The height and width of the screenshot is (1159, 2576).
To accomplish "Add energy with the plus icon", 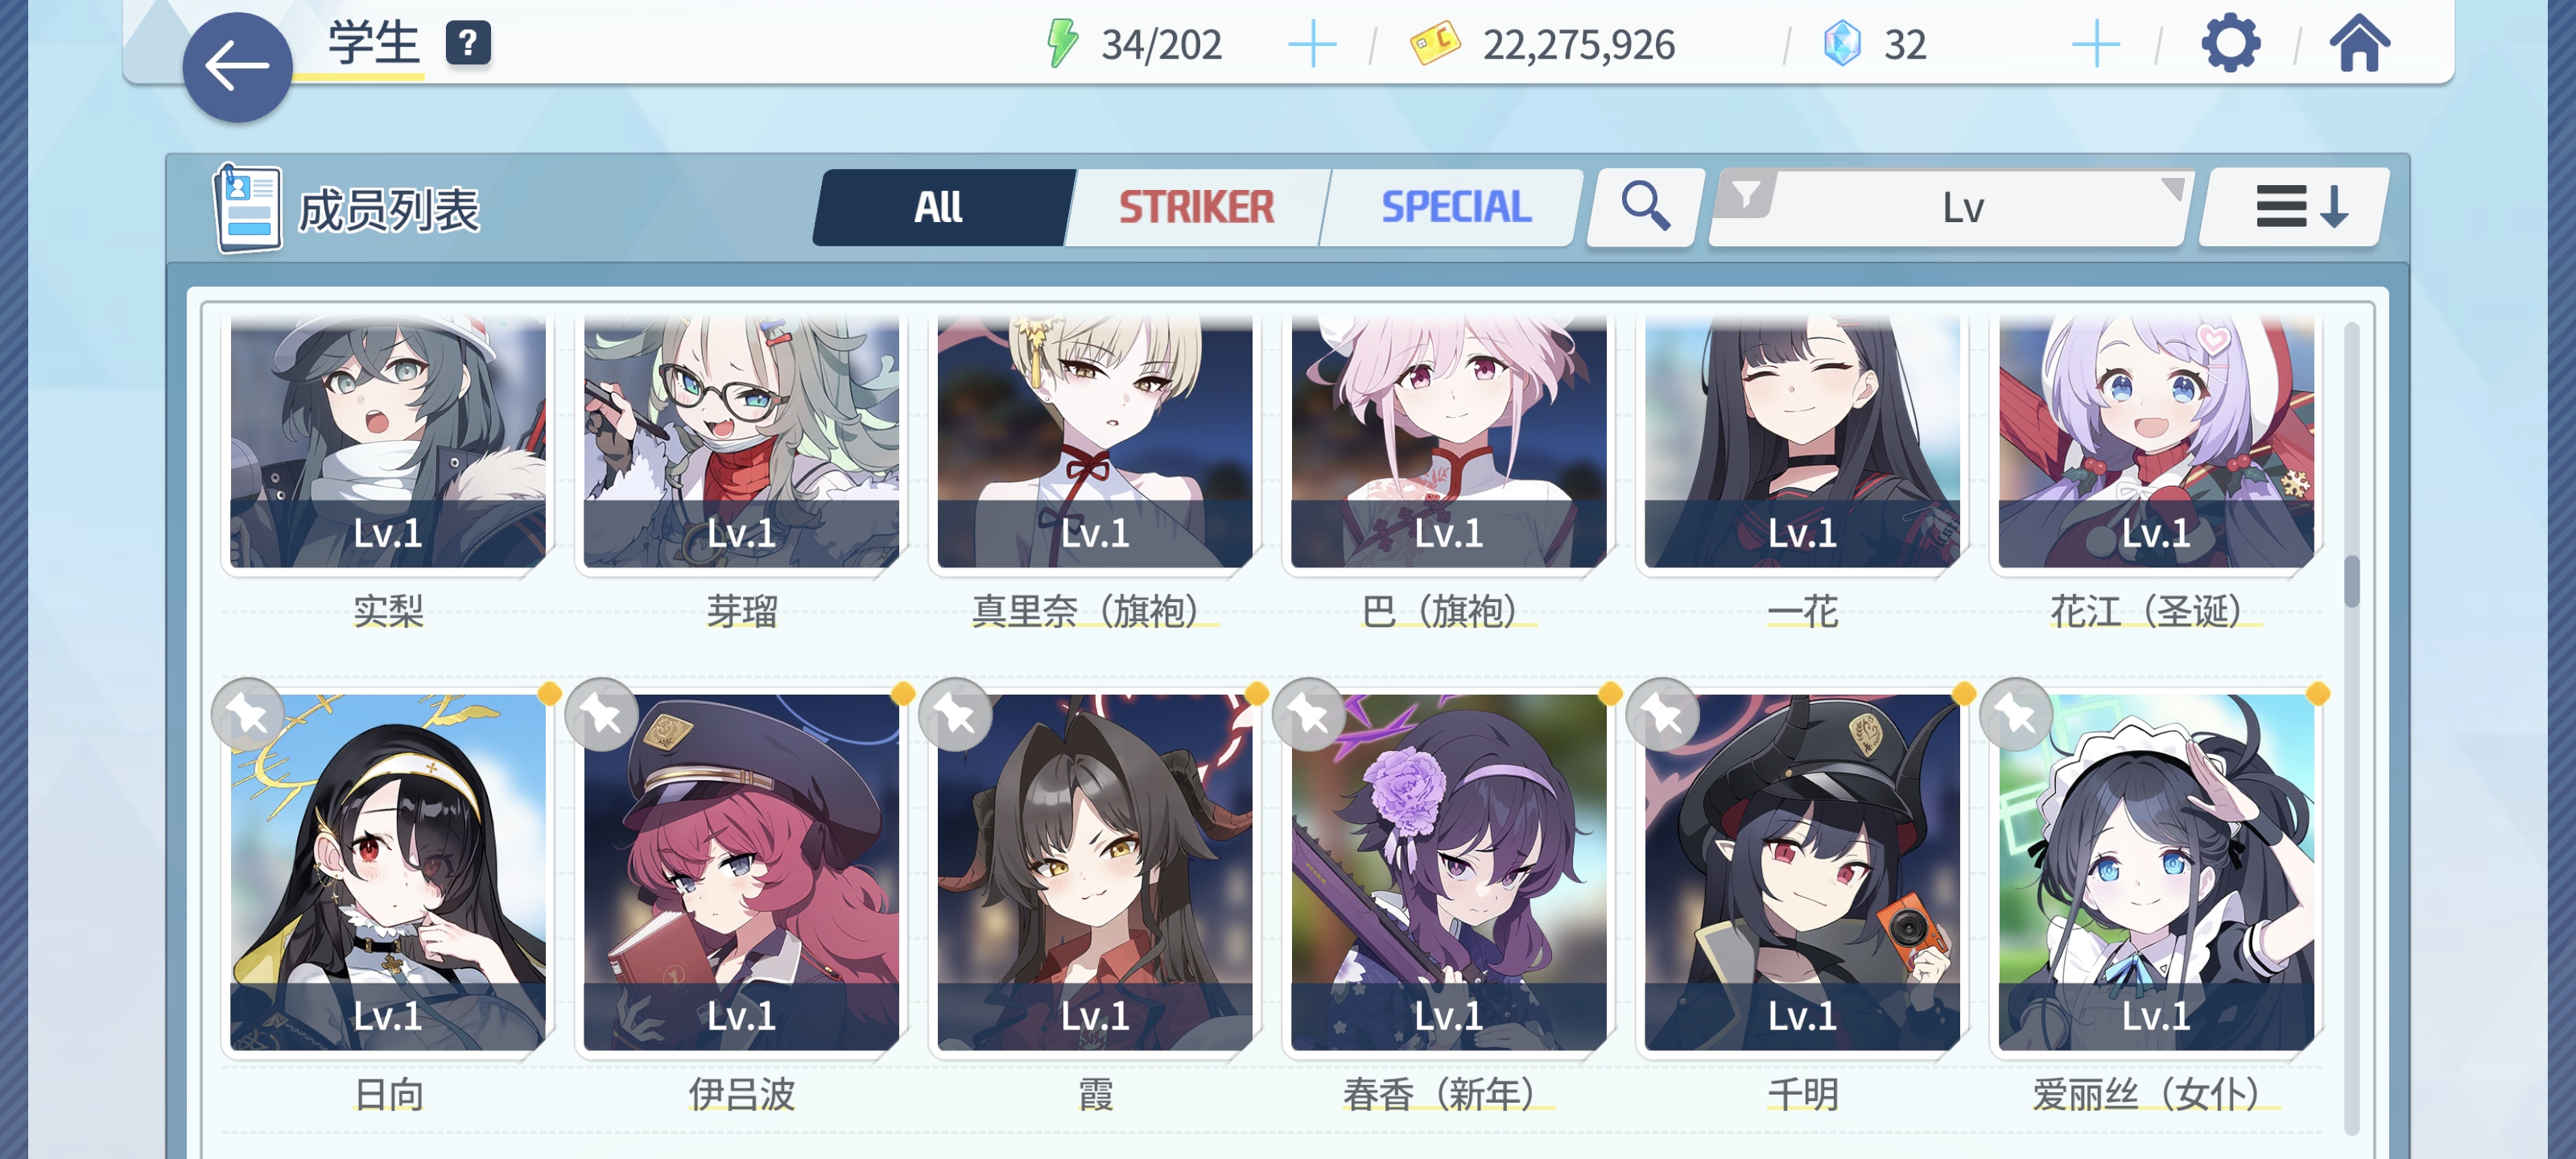I will point(1311,45).
